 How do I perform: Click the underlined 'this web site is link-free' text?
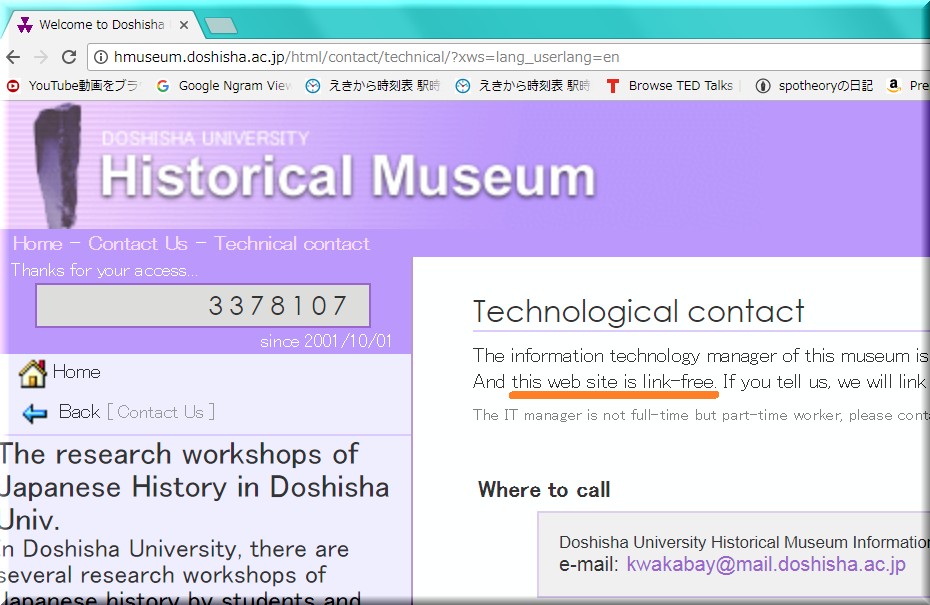(x=614, y=382)
